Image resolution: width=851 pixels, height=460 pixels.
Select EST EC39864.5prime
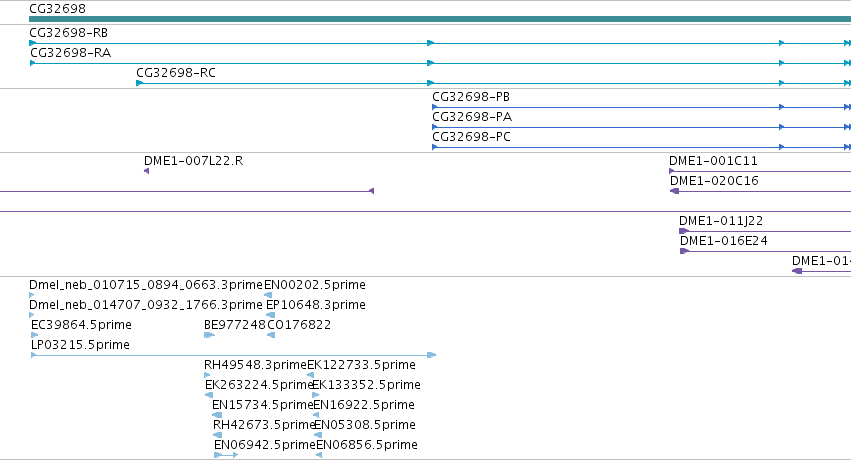81,325
